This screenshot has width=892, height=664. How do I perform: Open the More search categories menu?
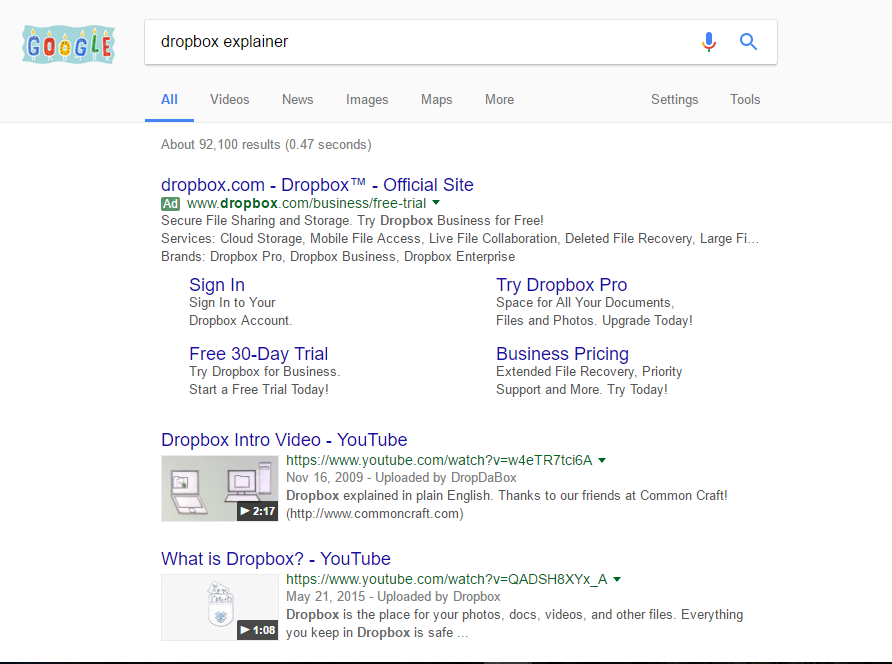pyautogui.click(x=499, y=100)
